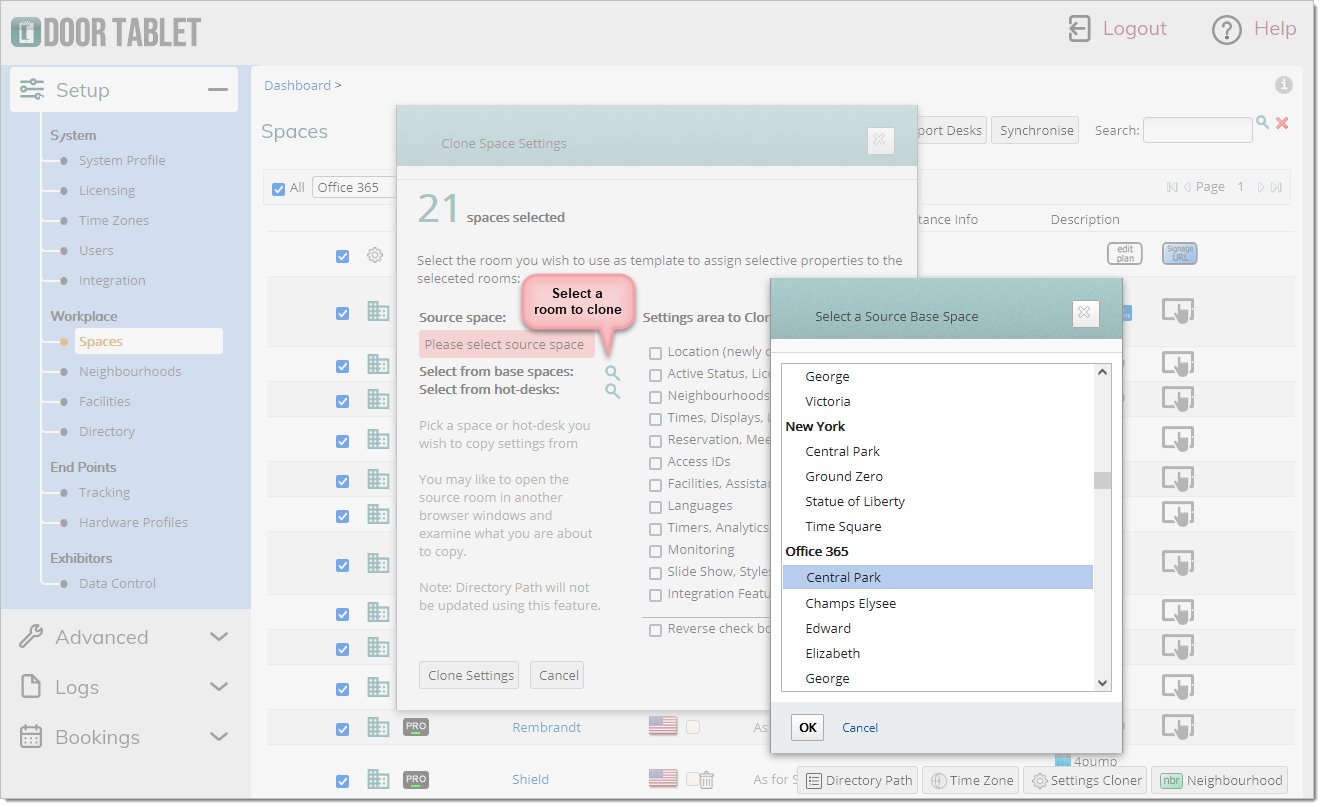Image resolution: width=1322 pixels, height=807 pixels.
Task: Enable the Languages settings checkbox
Action: coord(656,507)
